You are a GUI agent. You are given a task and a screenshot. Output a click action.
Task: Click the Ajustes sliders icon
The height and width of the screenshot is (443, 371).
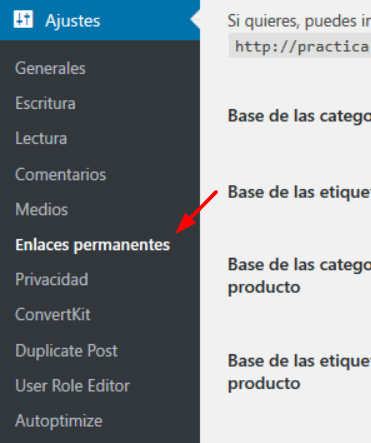pos(23,19)
